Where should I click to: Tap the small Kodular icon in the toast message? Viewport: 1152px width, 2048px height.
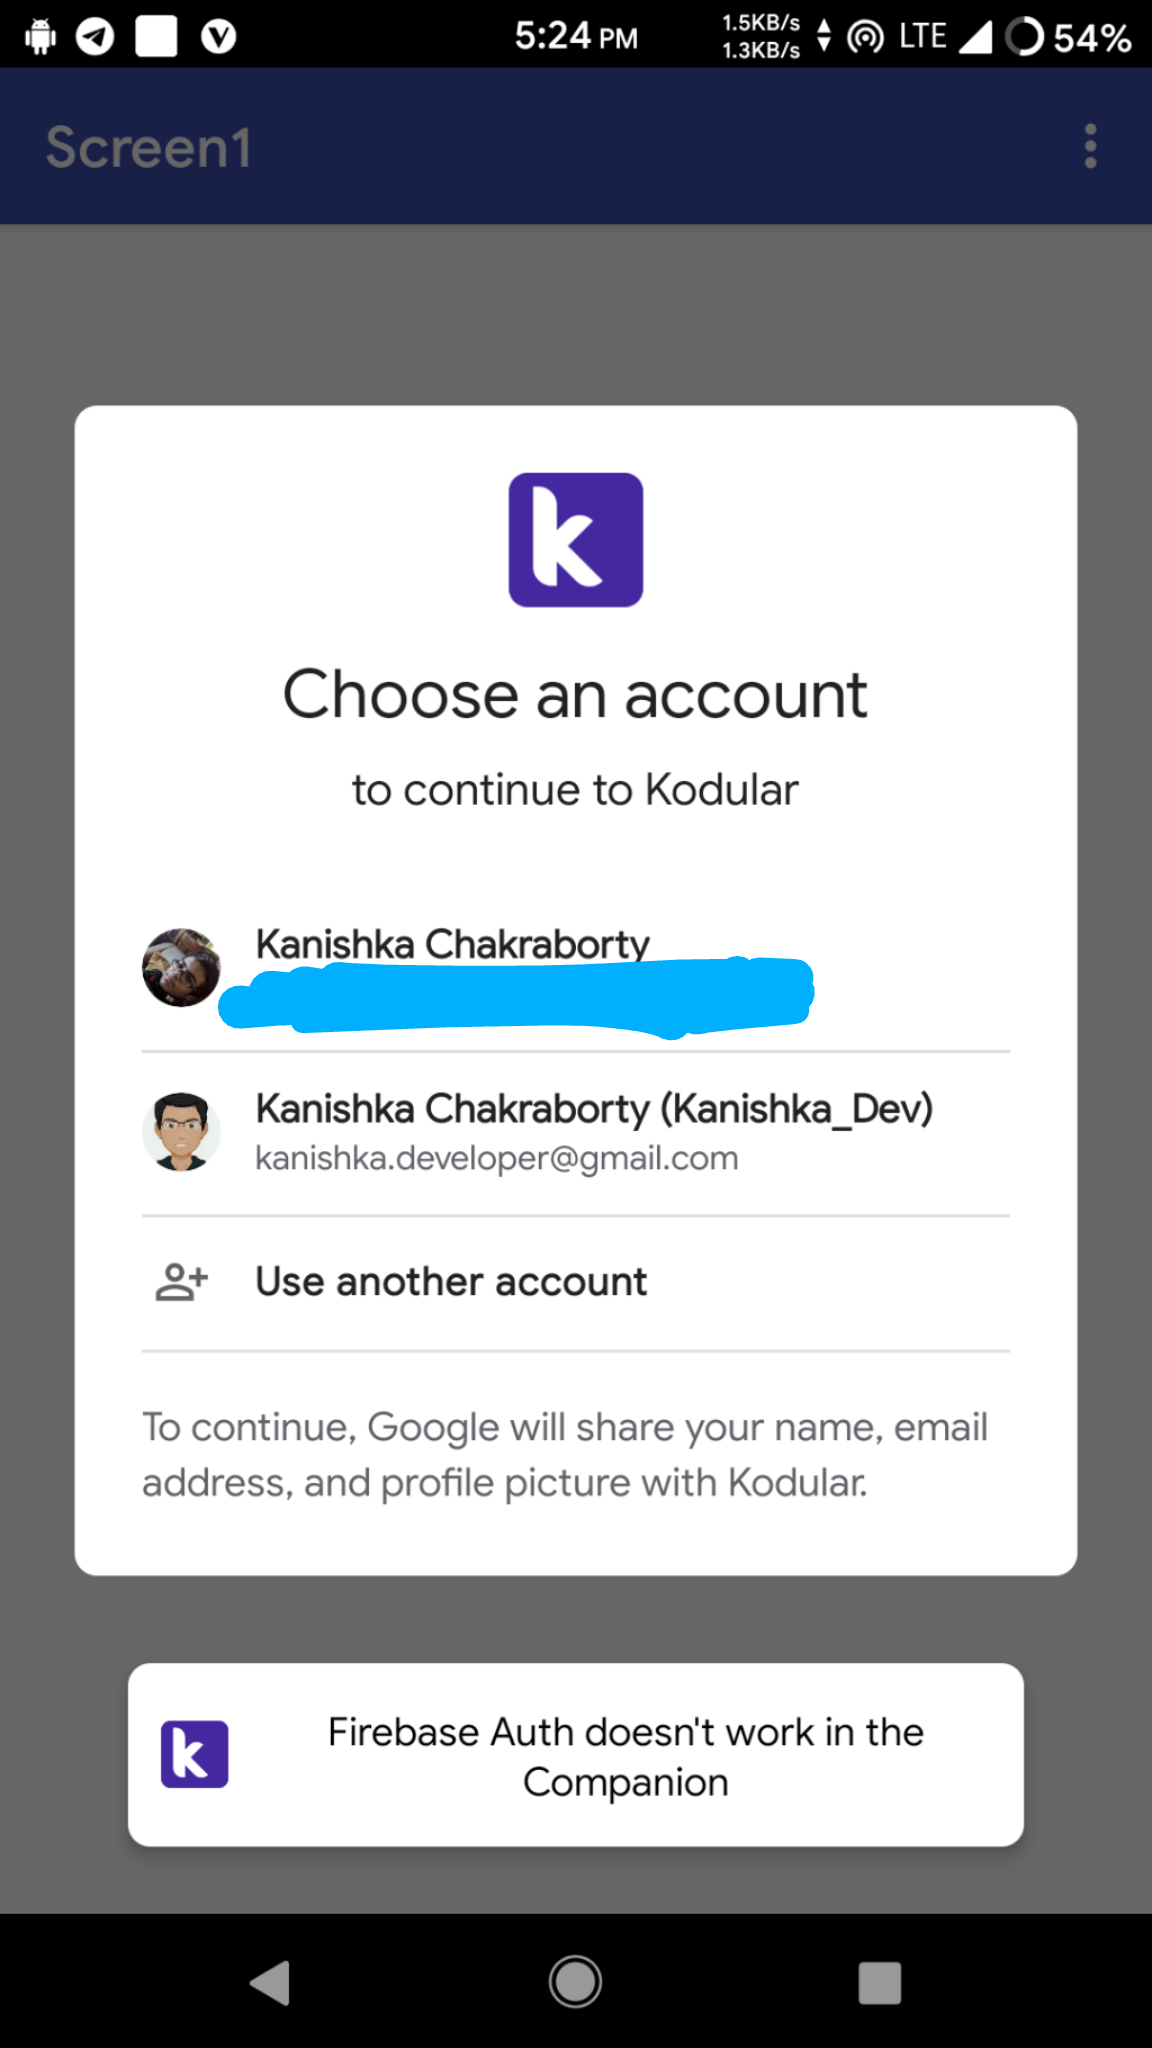194,1754
